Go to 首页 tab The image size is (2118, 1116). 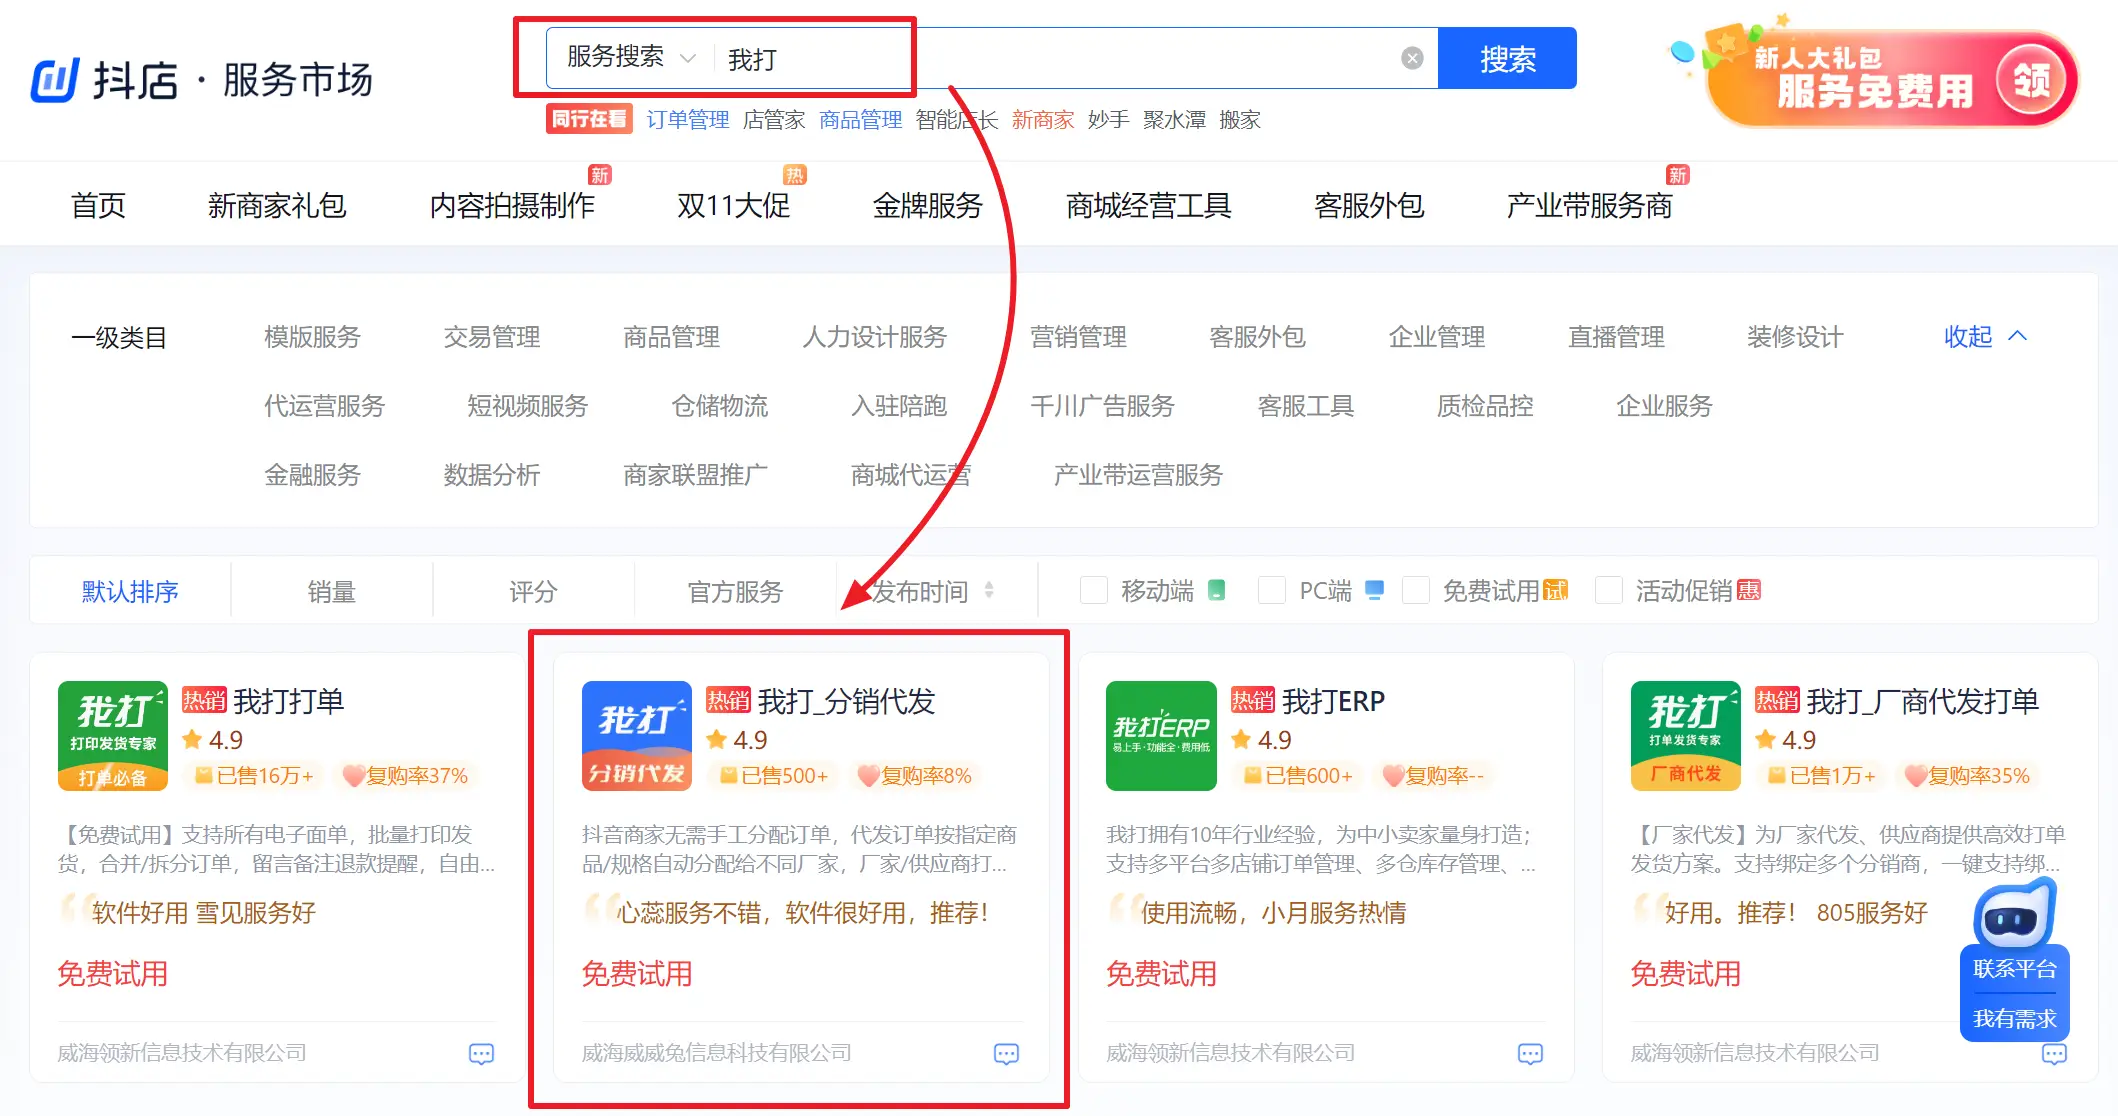point(98,206)
